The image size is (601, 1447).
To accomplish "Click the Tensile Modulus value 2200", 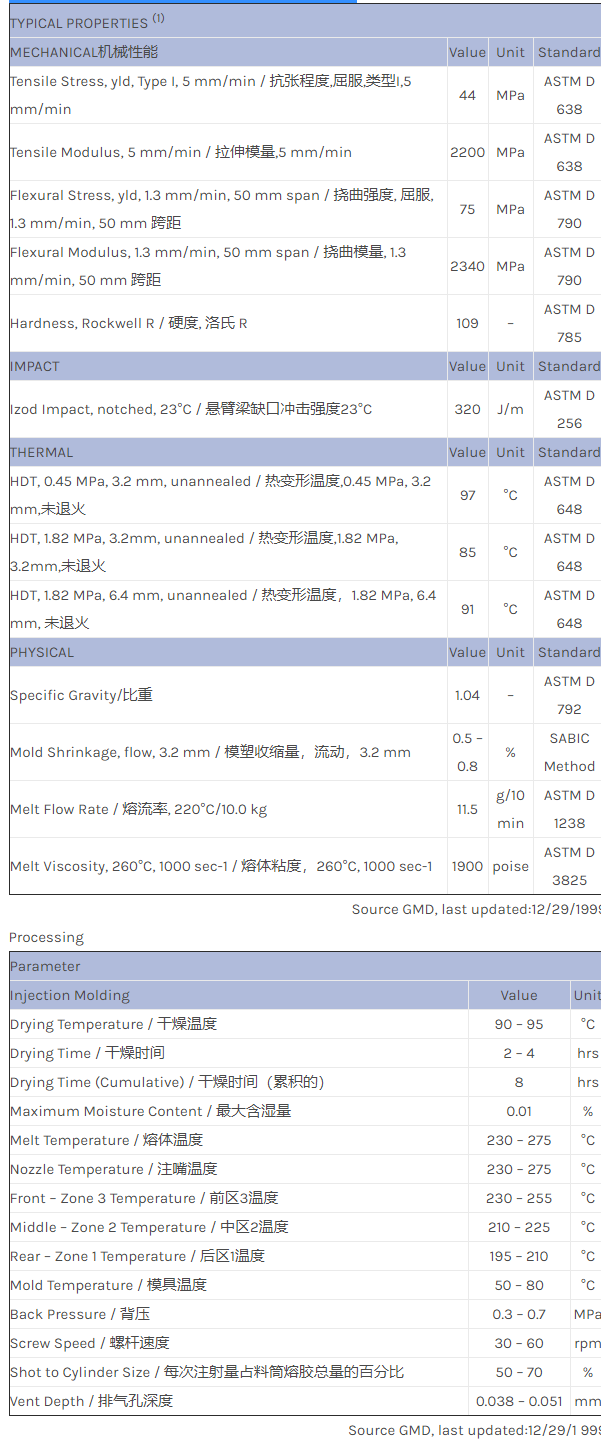I will point(467,152).
